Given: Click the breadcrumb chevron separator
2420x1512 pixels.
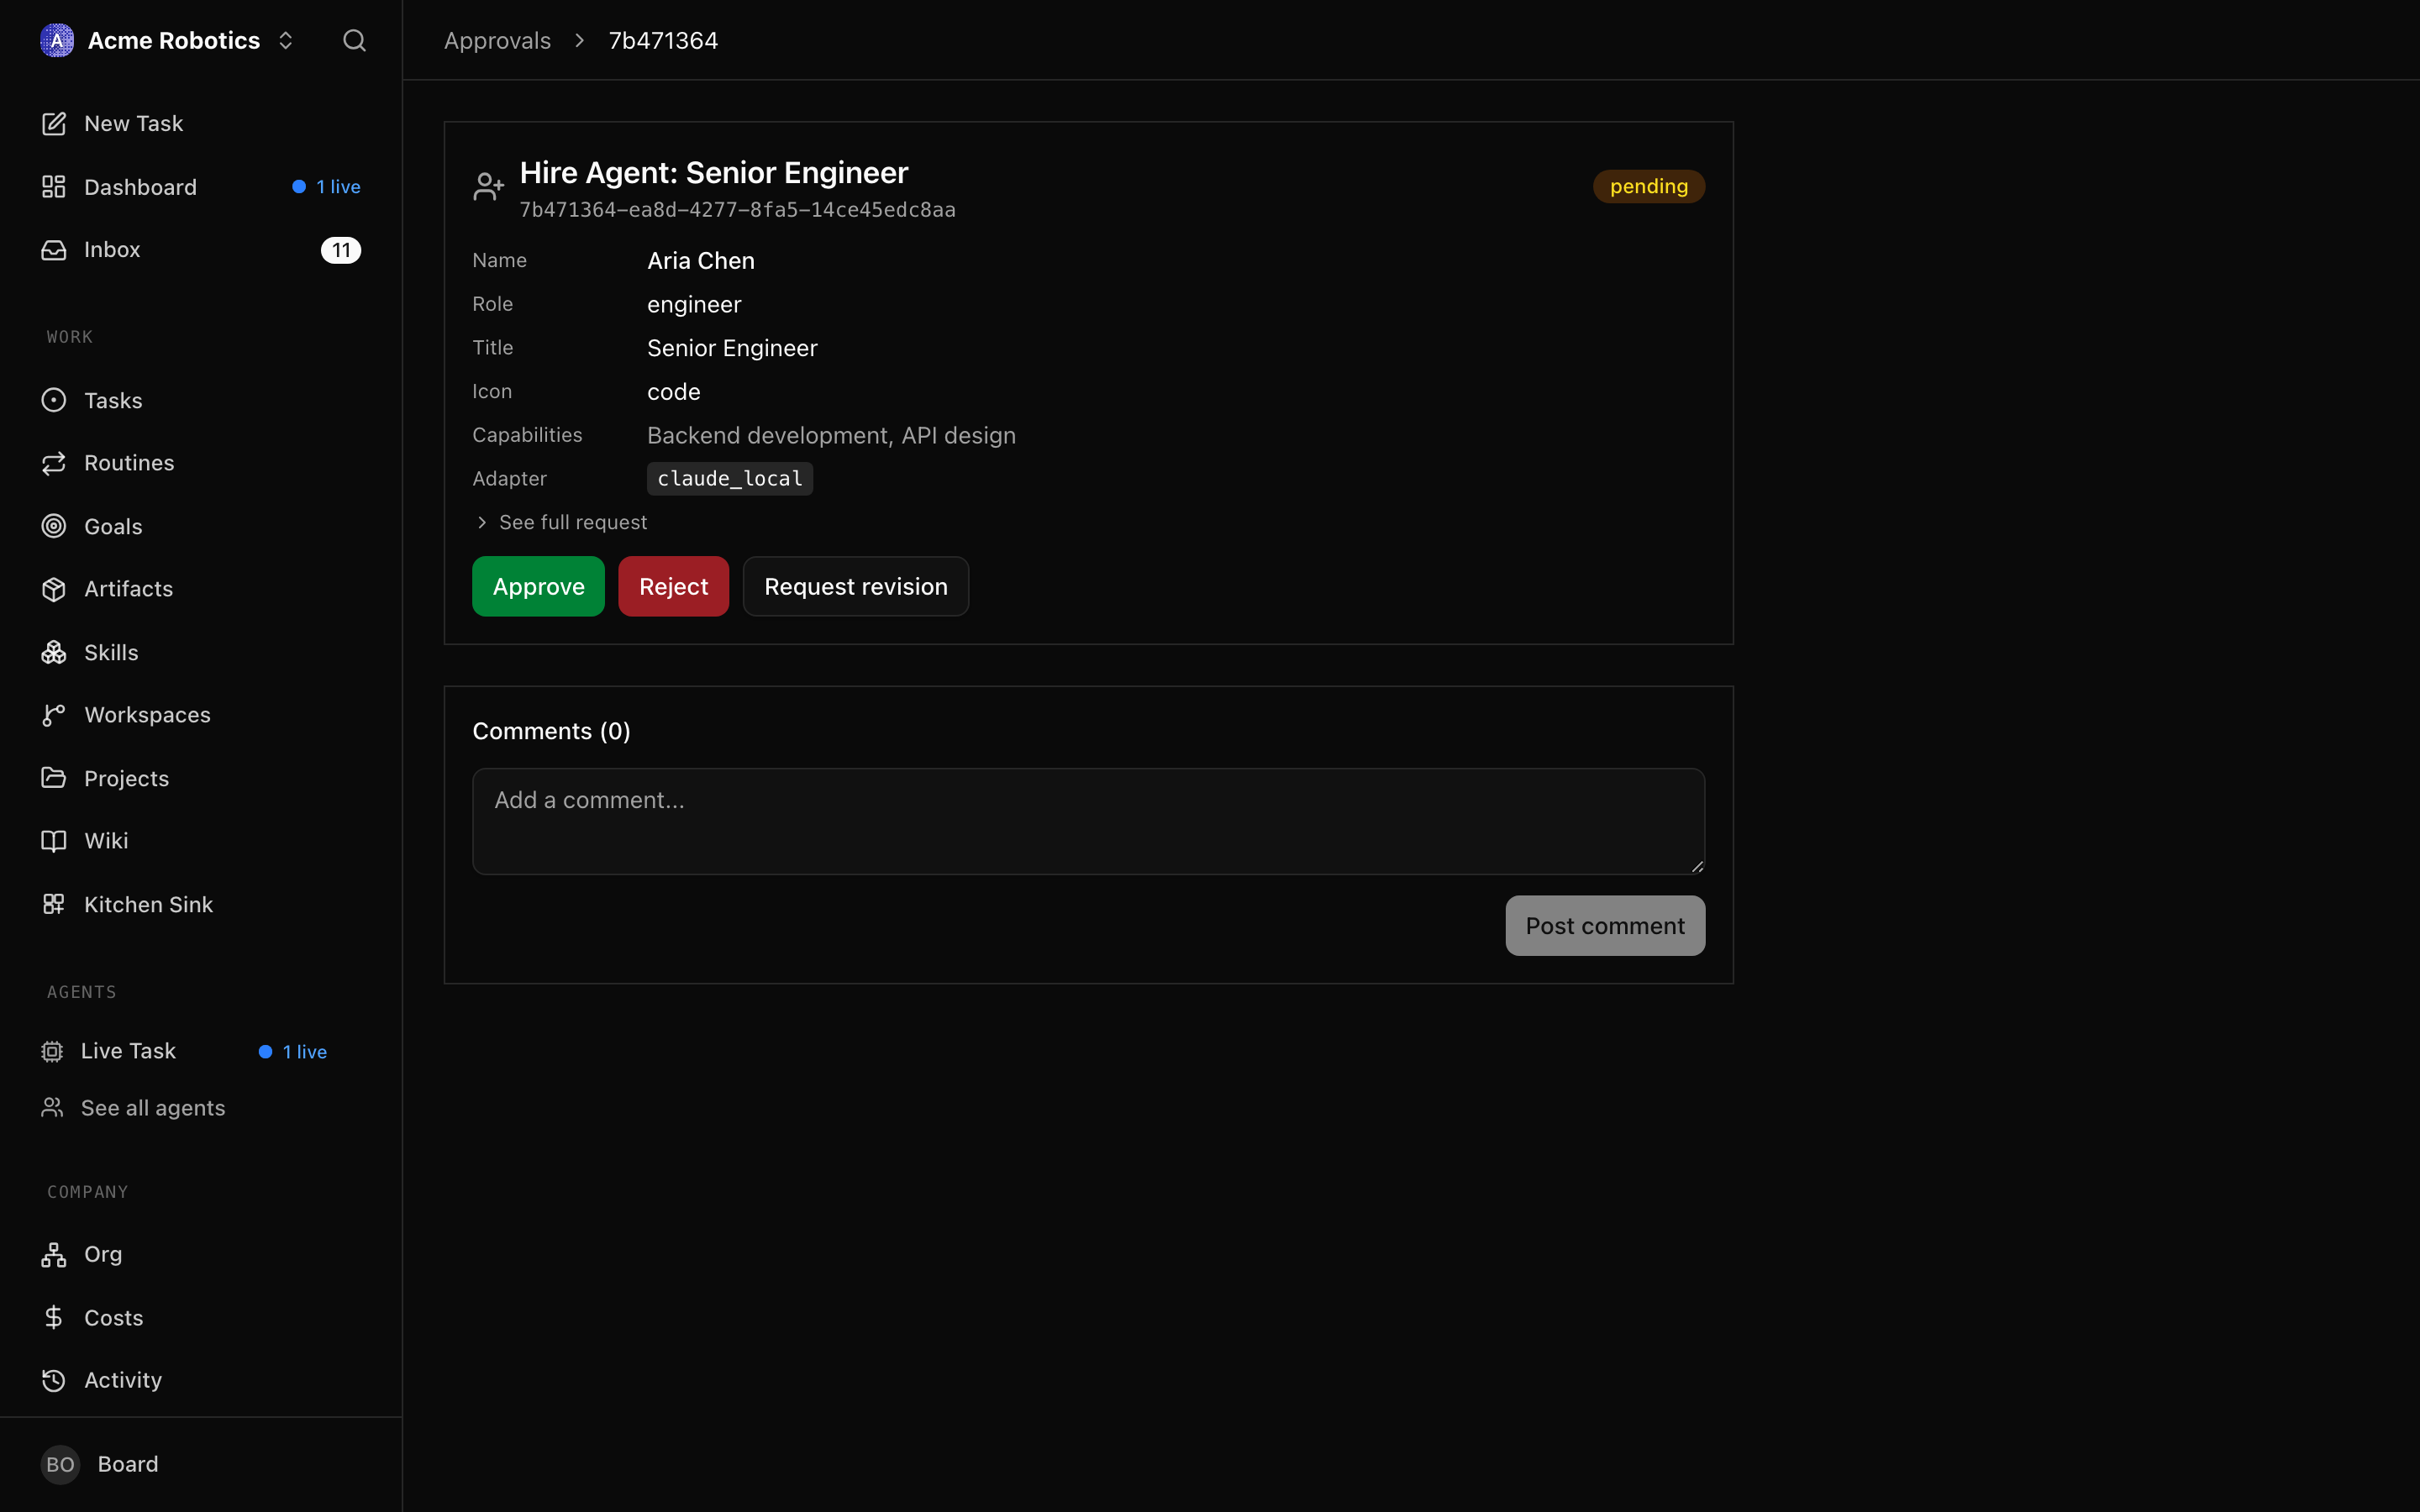Looking at the screenshot, I should tap(579, 40).
